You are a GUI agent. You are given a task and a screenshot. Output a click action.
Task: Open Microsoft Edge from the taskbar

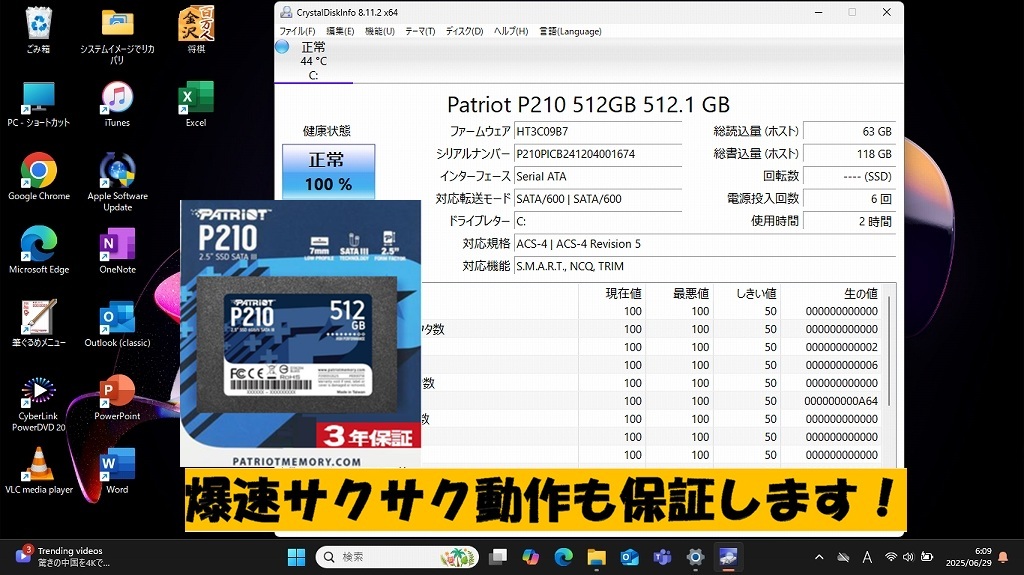564,557
